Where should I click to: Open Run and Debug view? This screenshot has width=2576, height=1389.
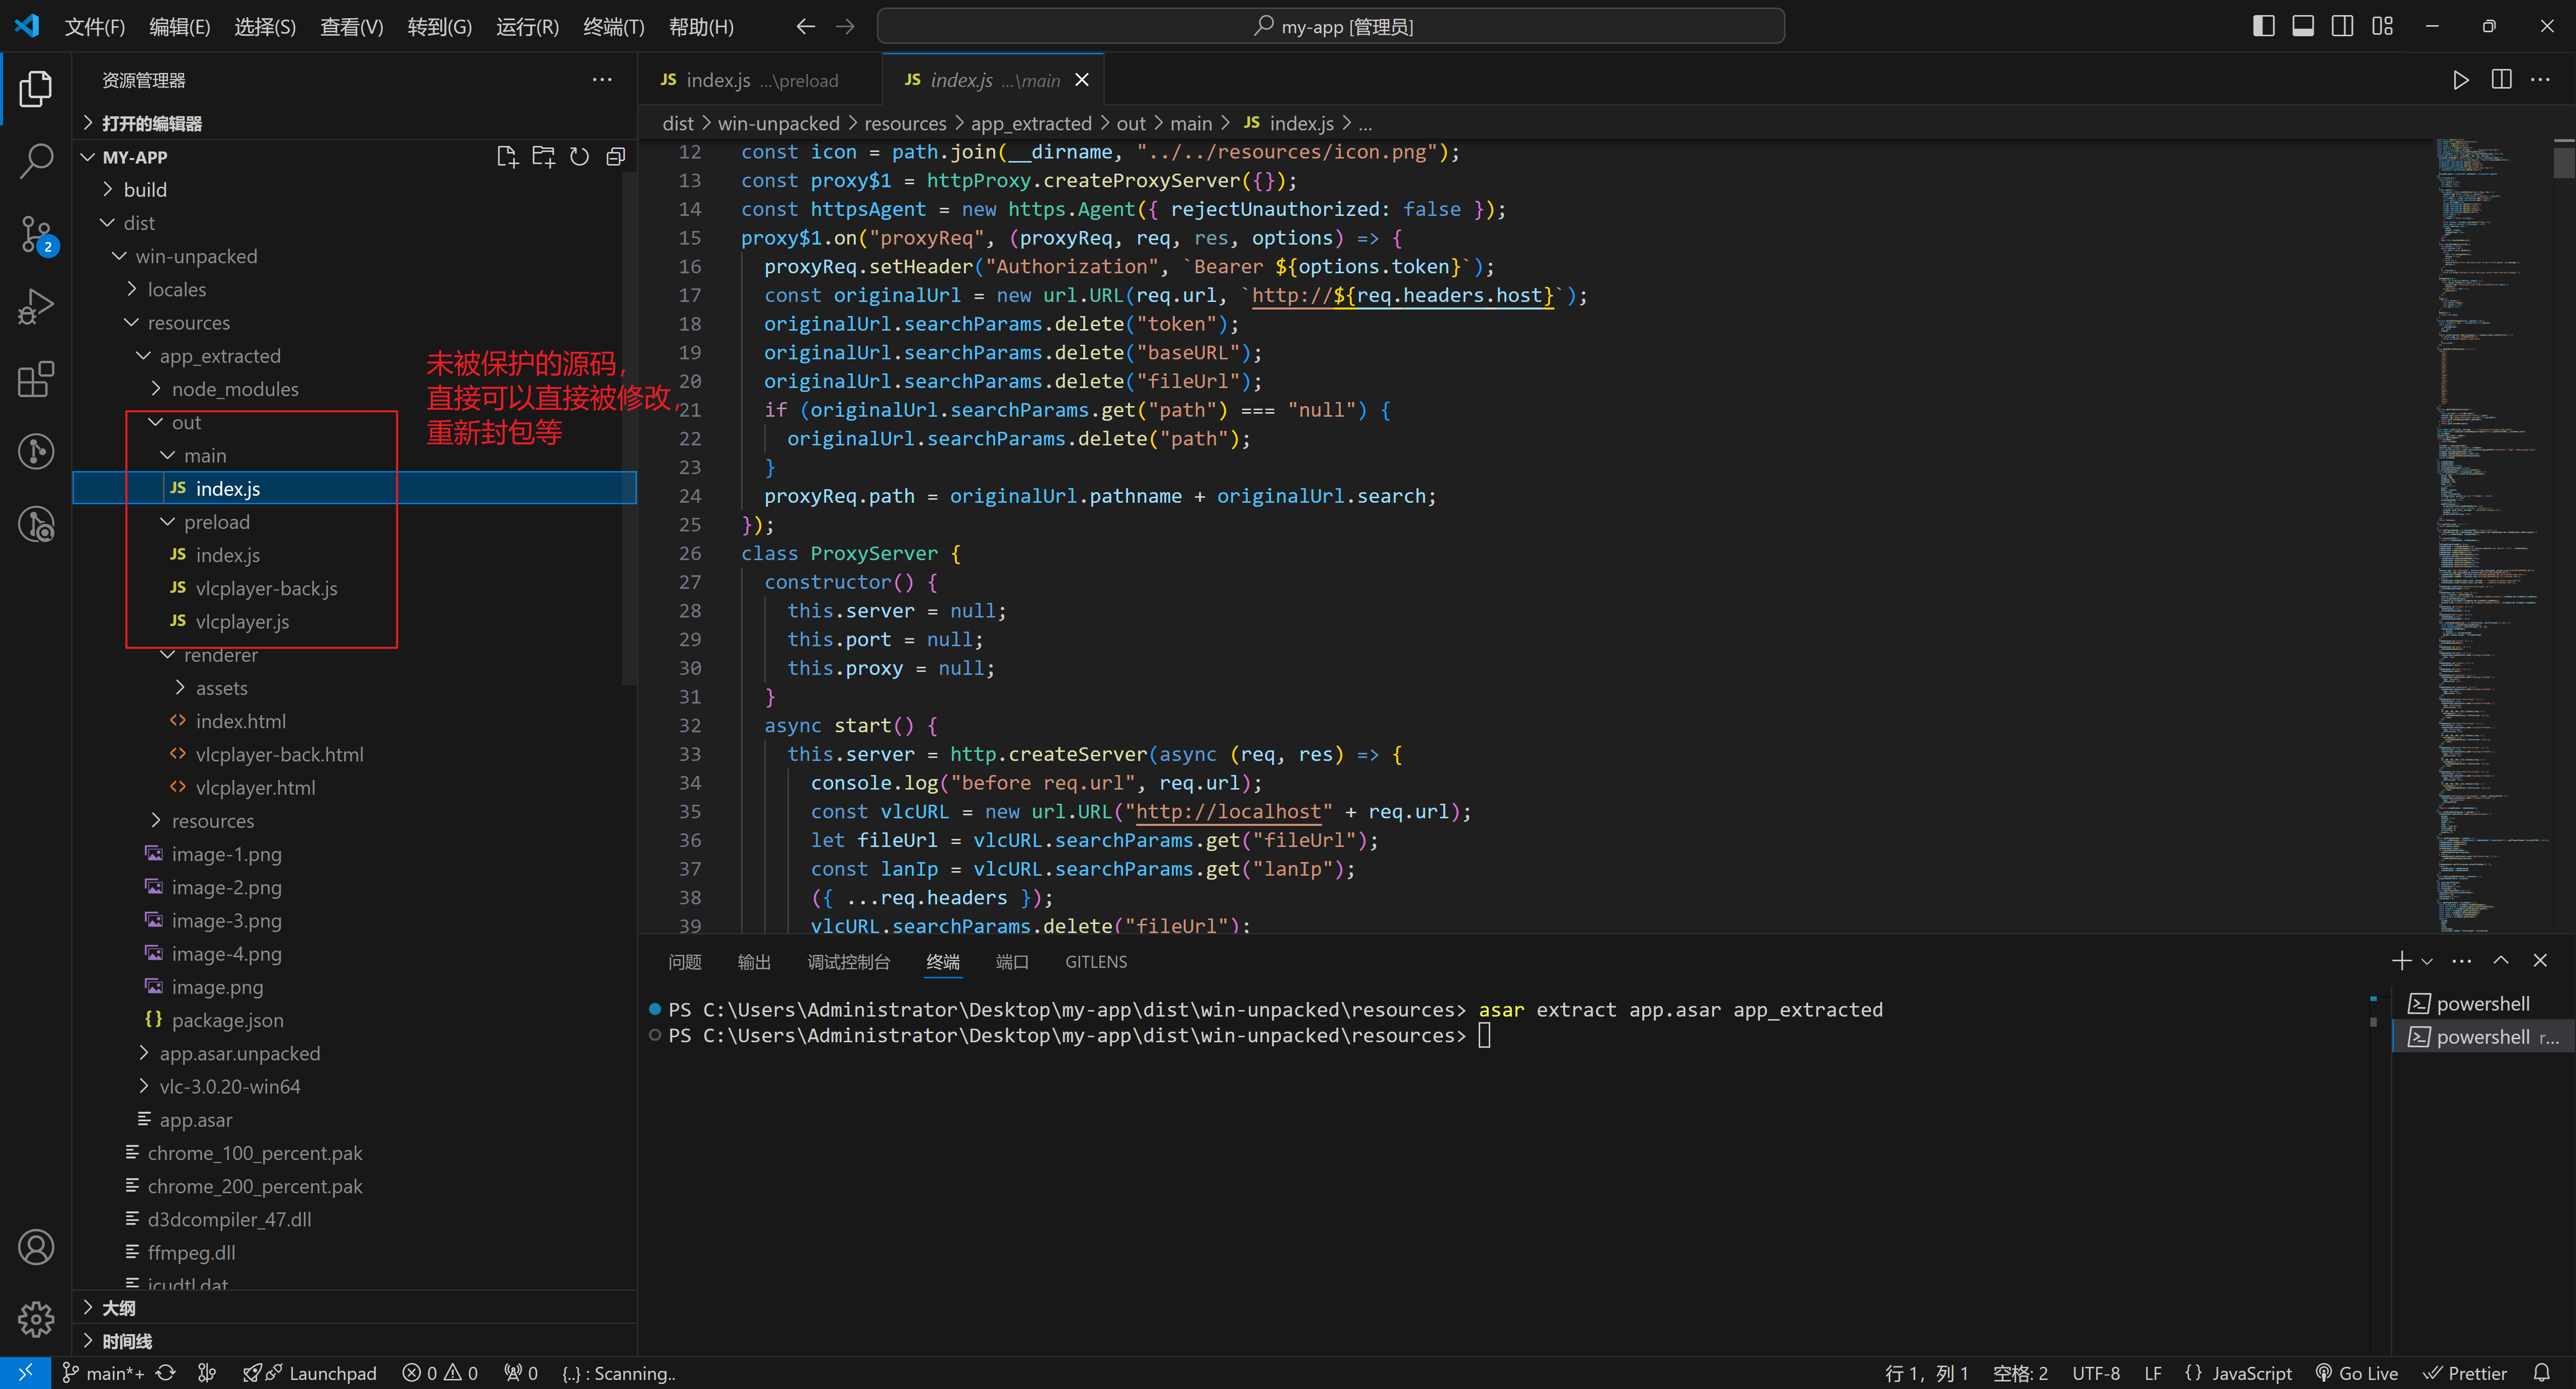tap(36, 307)
